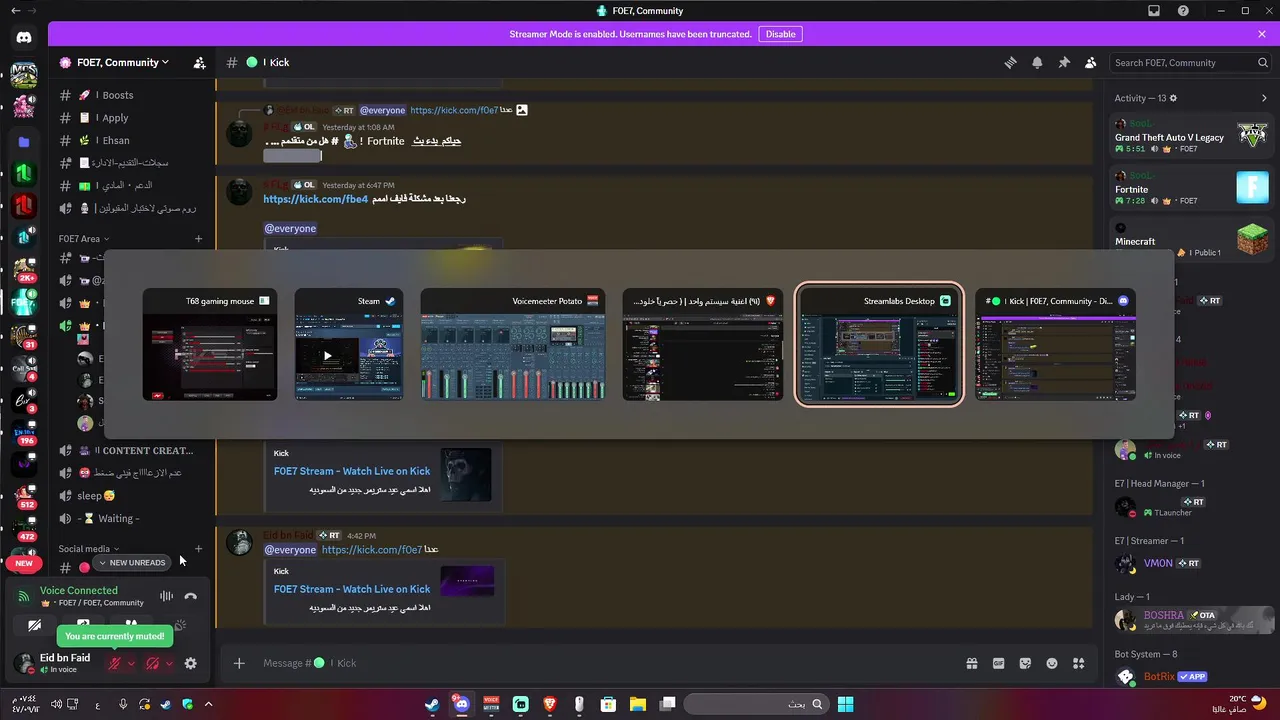Open microphone input options arrow
1280x720 pixels.
click(x=131, y=663)
